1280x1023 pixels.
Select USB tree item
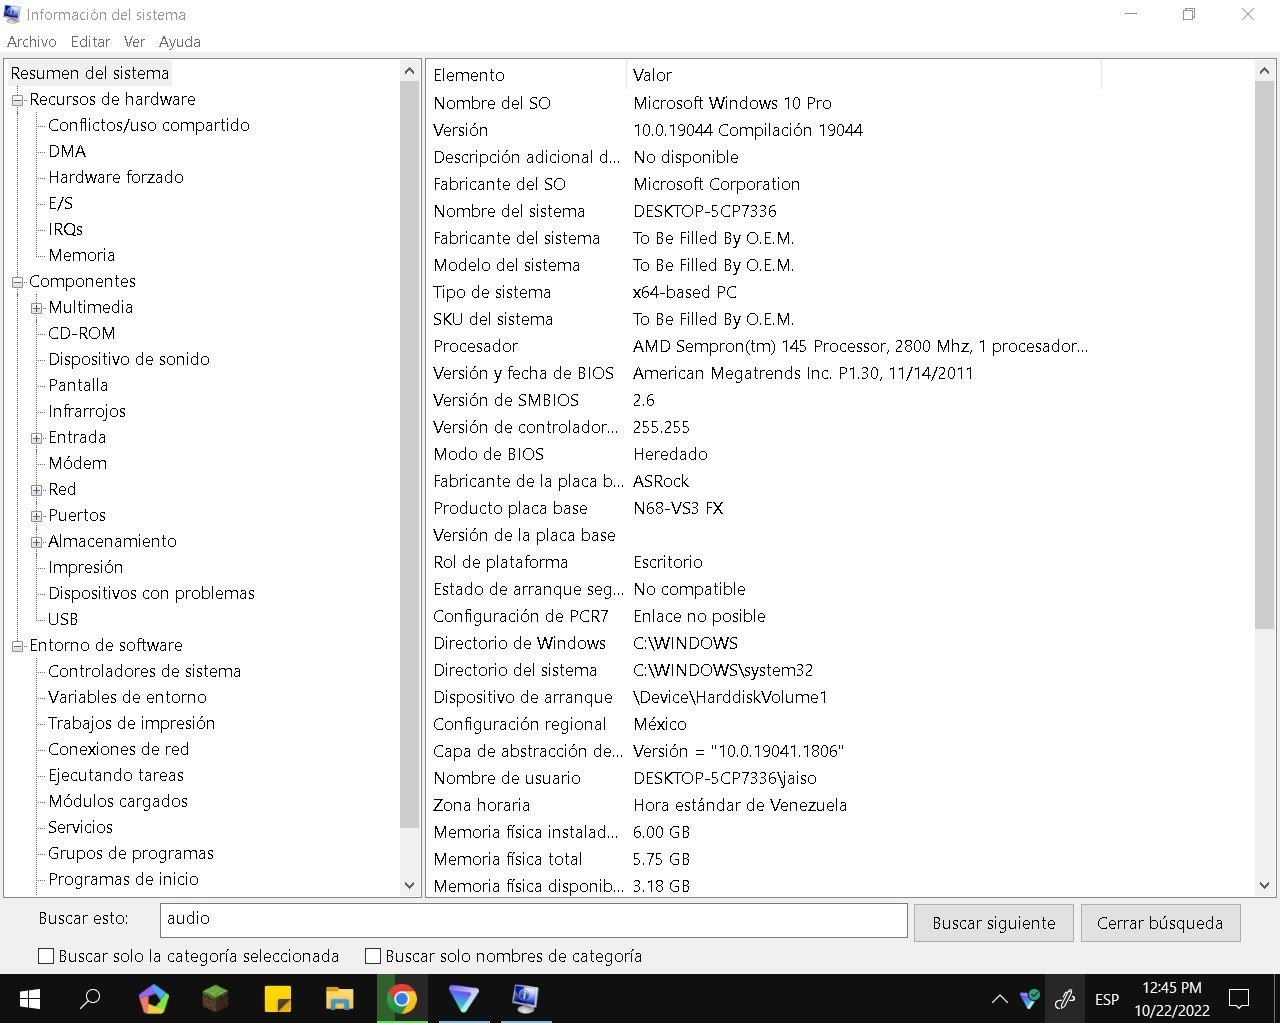[x=62, y=619]
